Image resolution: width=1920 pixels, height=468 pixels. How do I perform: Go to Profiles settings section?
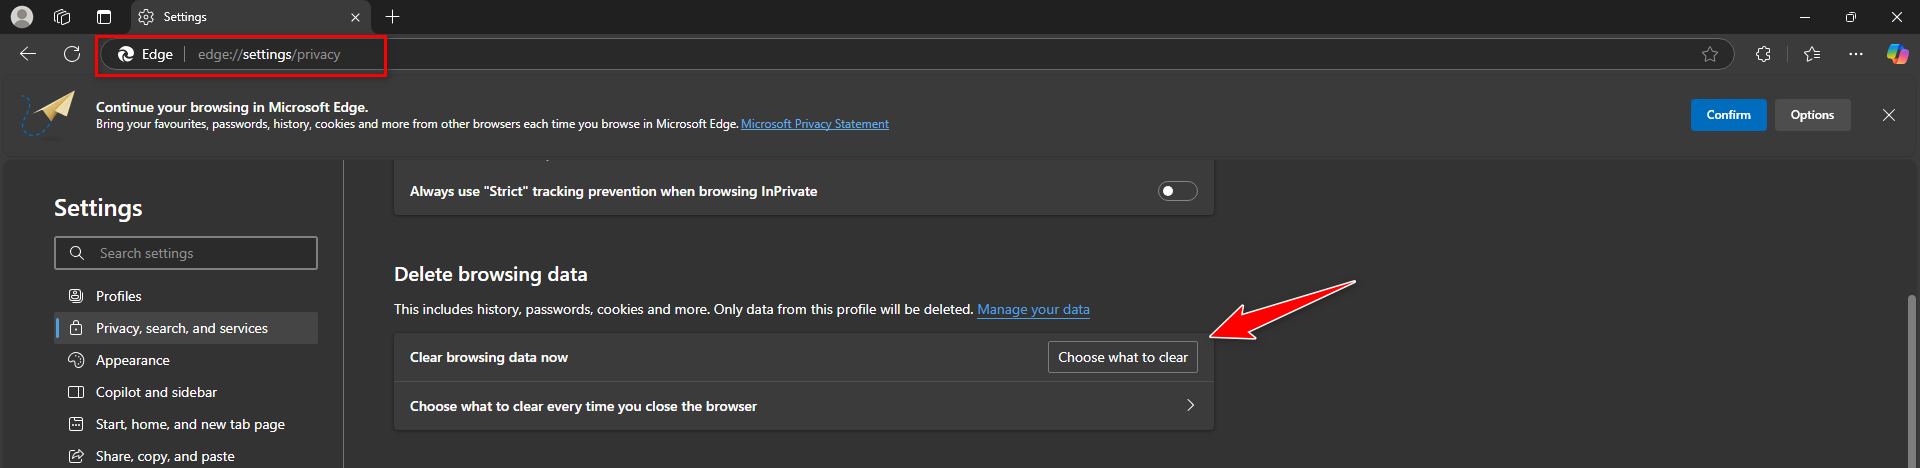pos(119,296)
